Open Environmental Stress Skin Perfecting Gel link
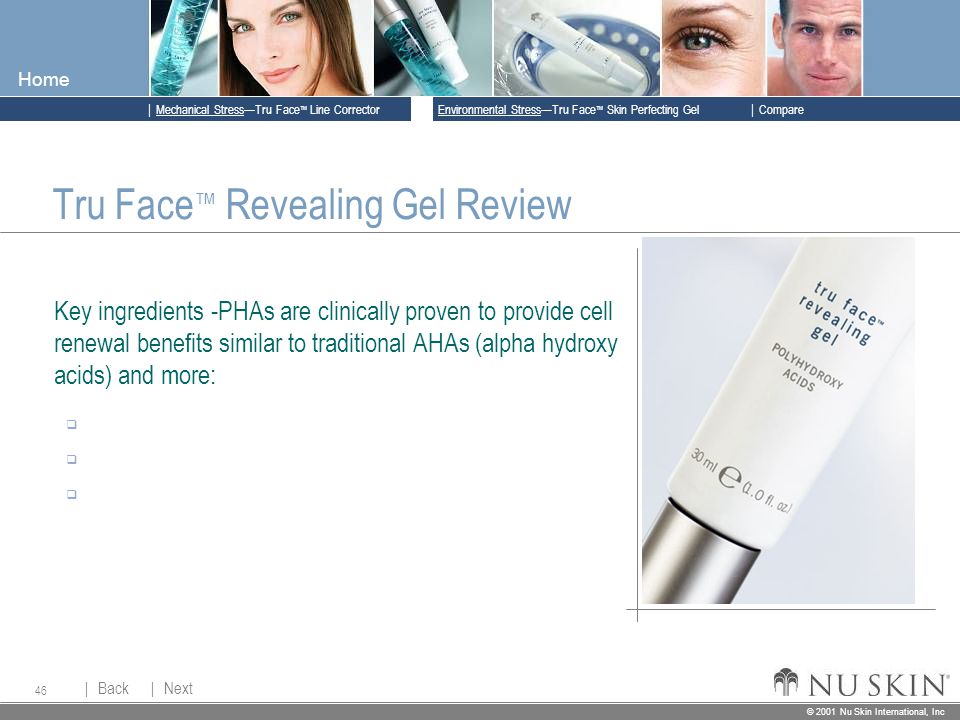Image resolution: width=960 pixels, height=720 pixels. tap(568, 110)
